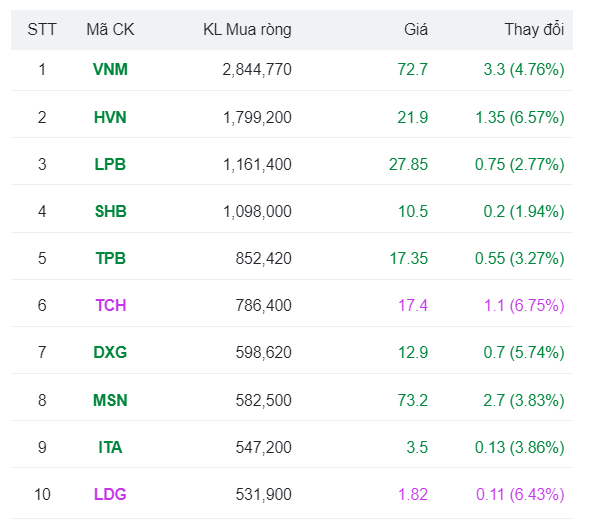590x531 pixels.
Task: Click MSN price 73.2
Action: pos(413,400)
